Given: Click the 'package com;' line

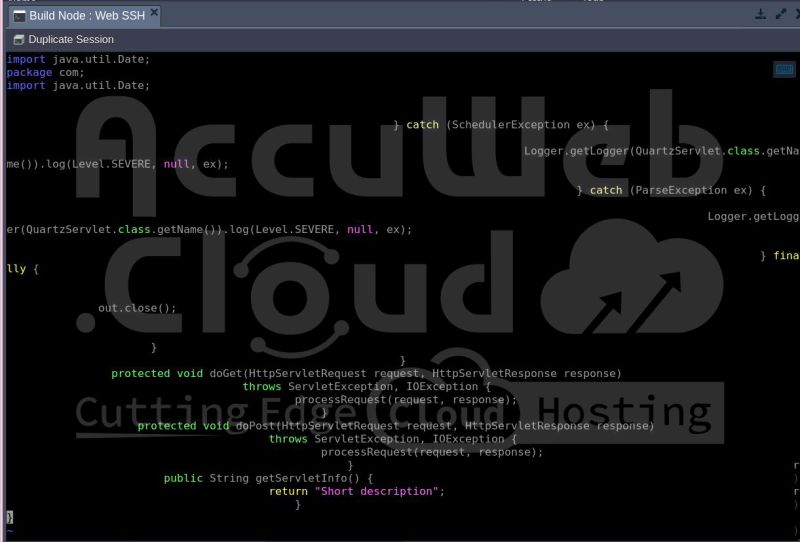Looking at the screenshot, I should [45, 72].
